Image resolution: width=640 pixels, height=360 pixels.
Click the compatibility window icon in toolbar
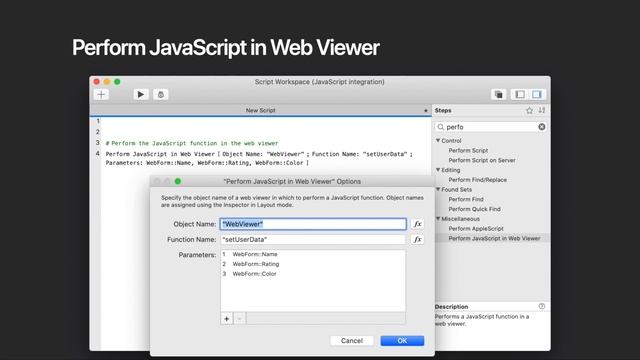pos(499,95)
